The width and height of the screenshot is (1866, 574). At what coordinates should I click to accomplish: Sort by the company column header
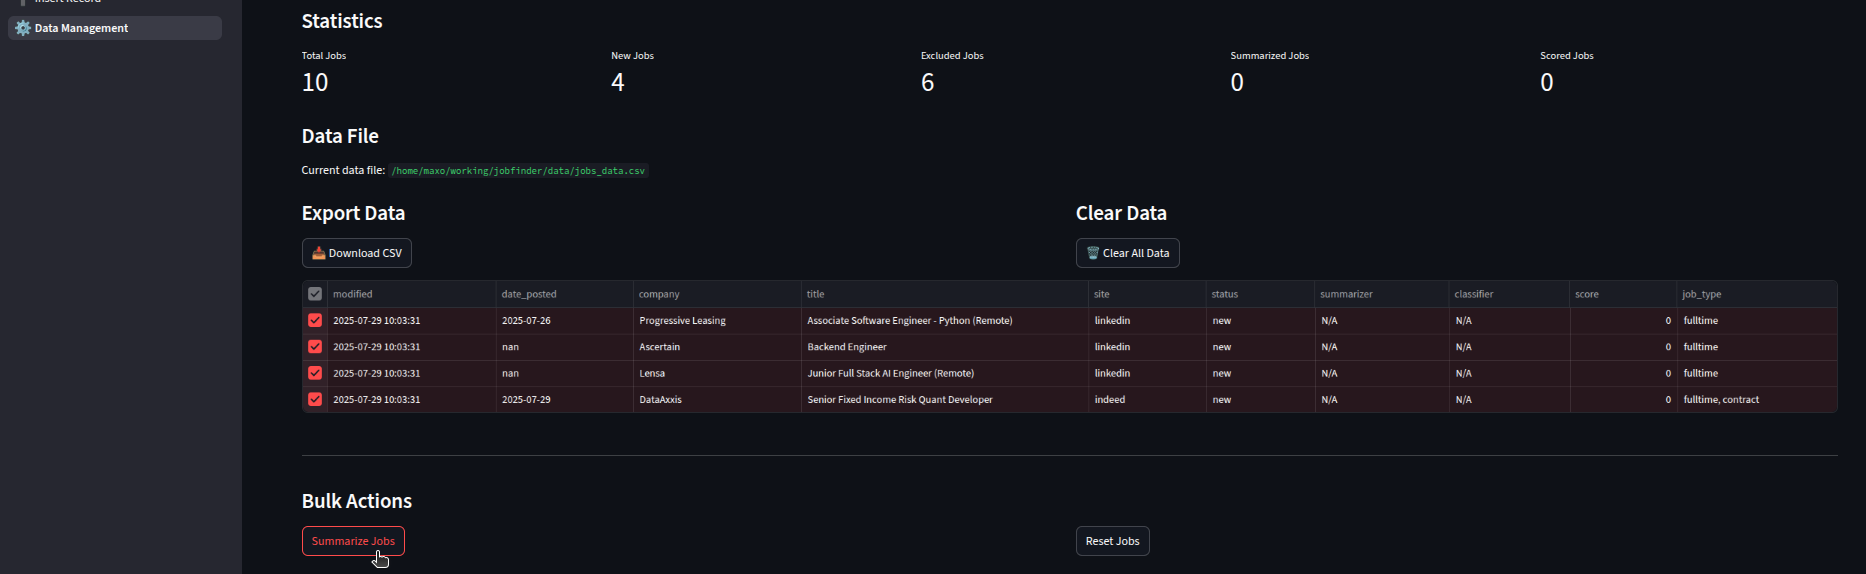coord(659,294)
